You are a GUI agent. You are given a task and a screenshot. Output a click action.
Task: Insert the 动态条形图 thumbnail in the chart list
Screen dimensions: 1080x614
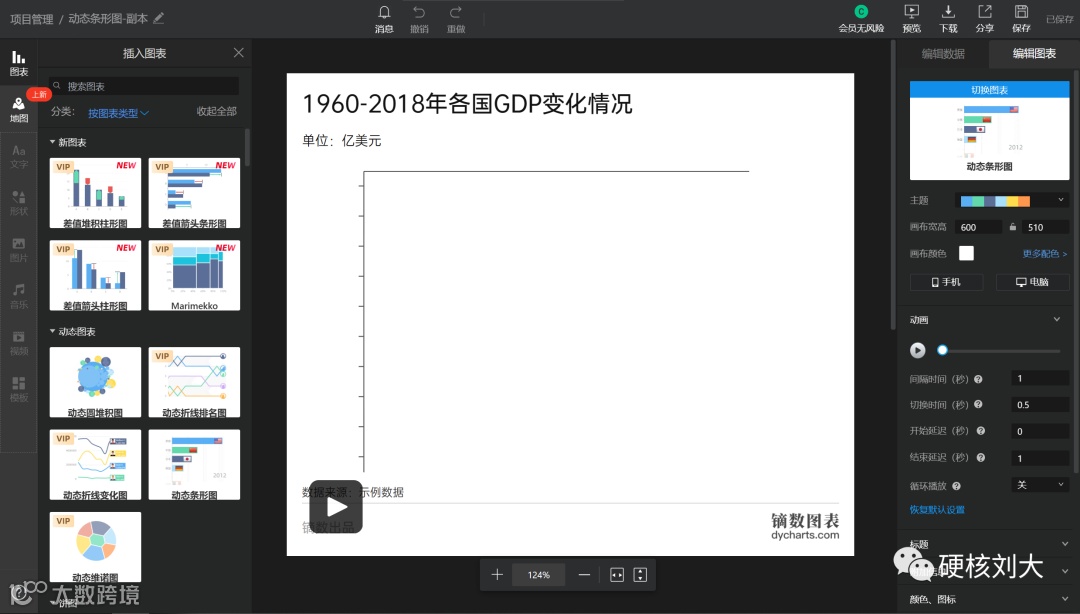[194, 464]
